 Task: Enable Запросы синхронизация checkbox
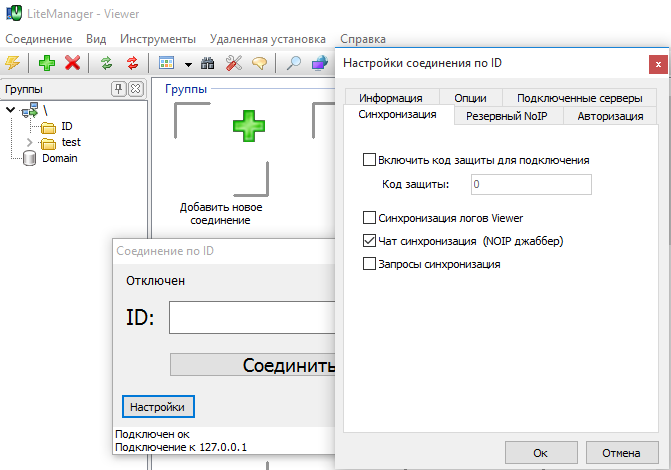click(369, 264)
